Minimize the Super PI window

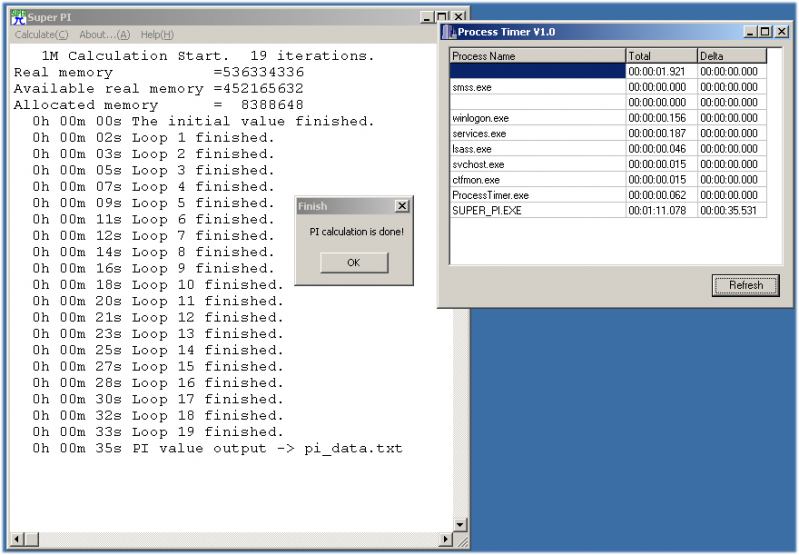coord(427,17)
